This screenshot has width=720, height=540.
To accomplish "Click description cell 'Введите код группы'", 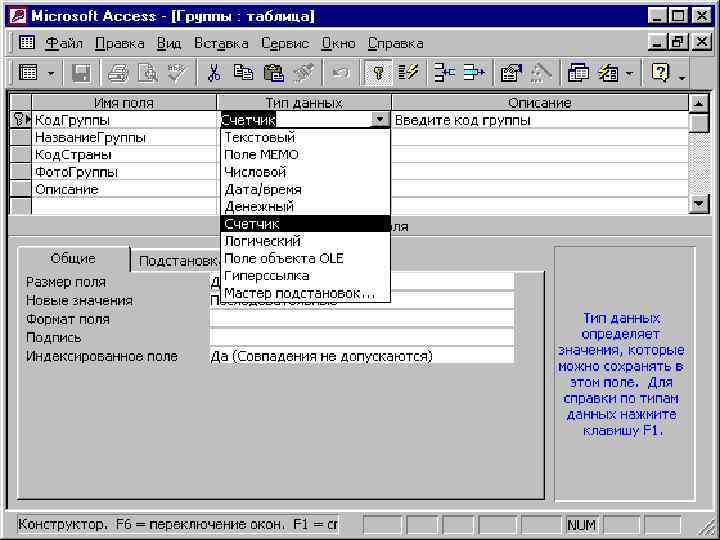I will click(540, 120).
